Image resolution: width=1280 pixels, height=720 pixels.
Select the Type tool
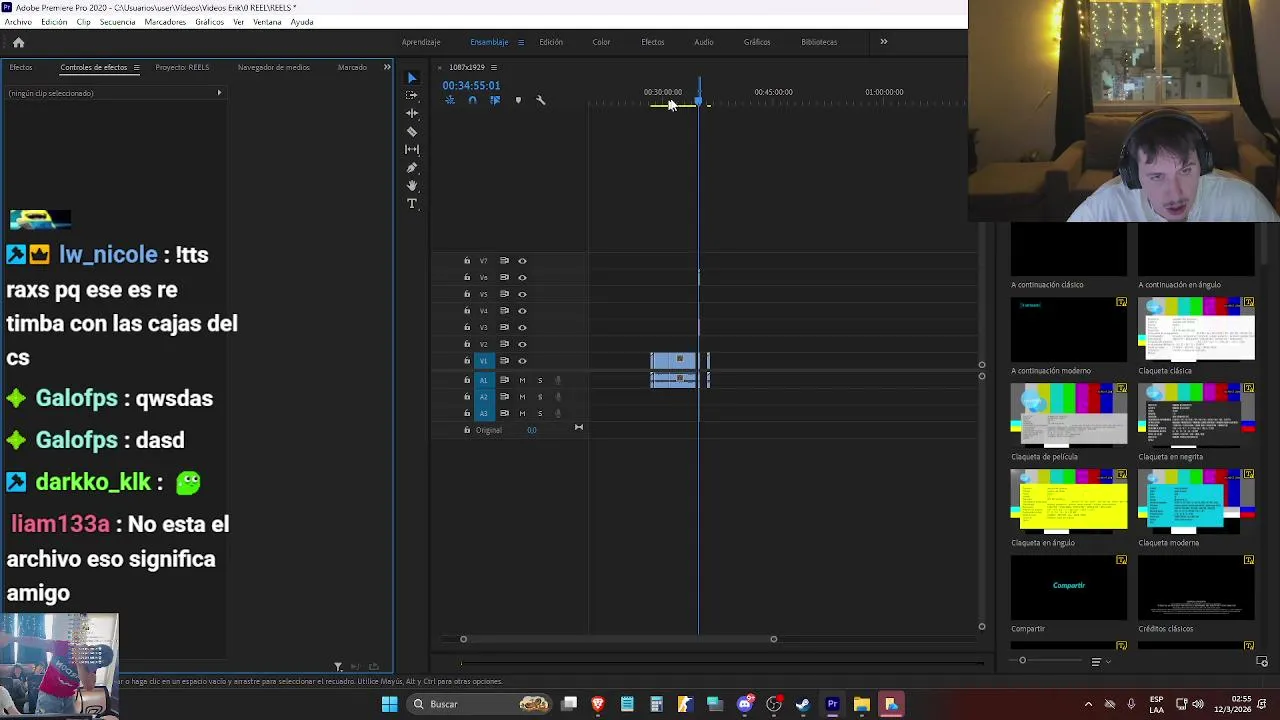411,203
